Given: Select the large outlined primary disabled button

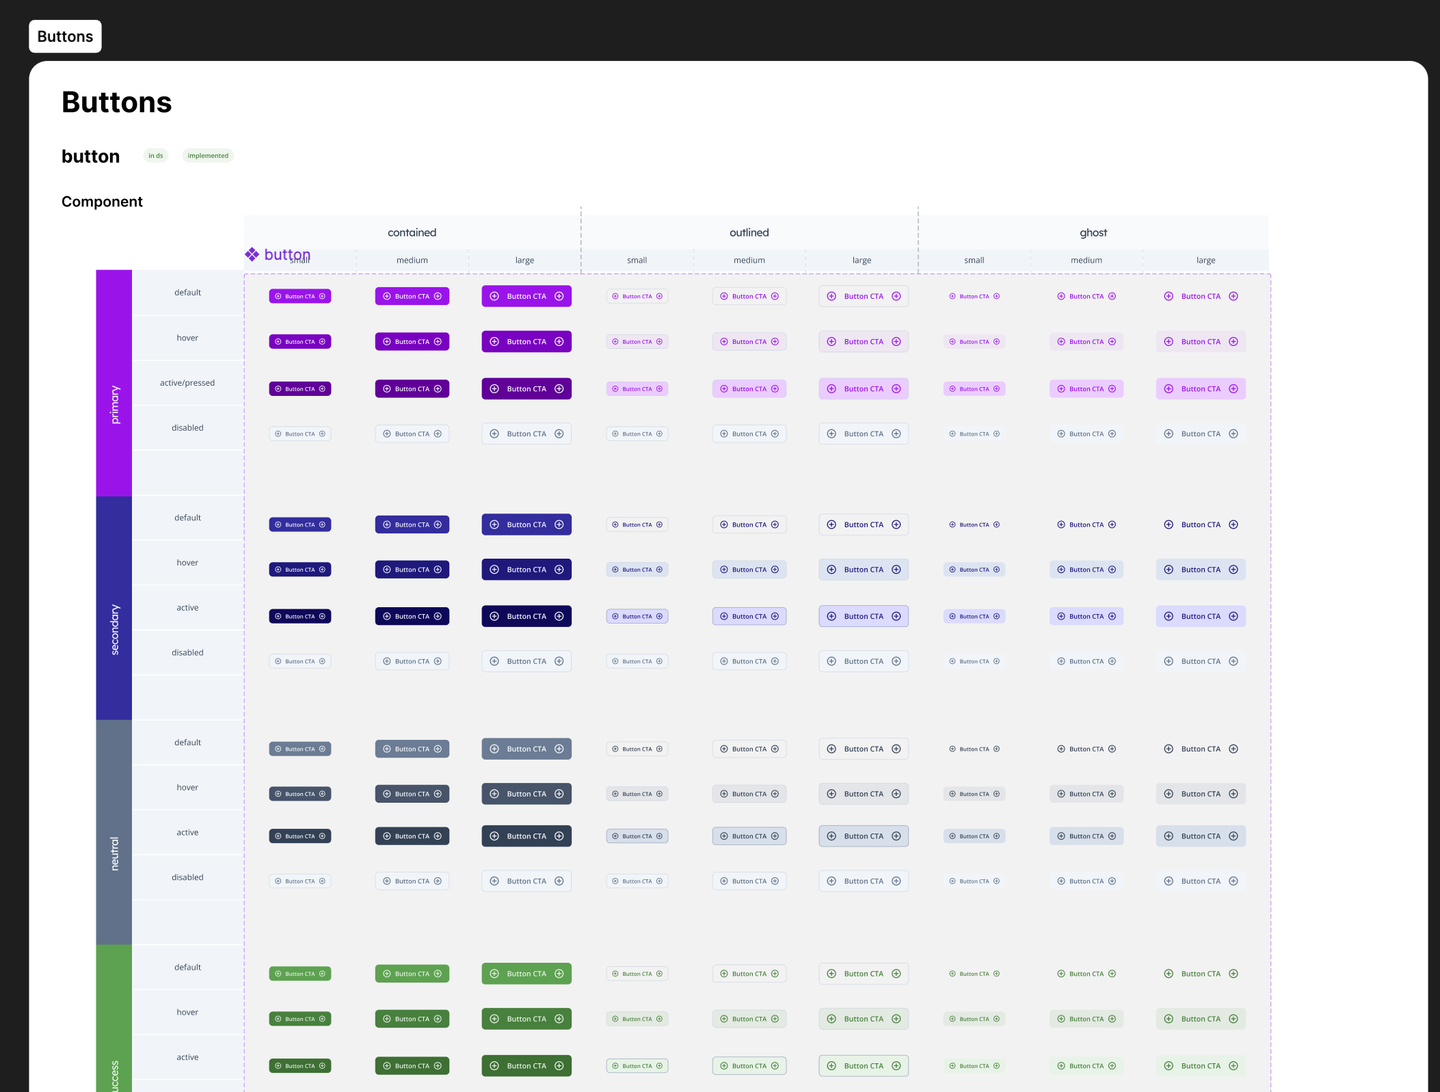Looking at the screenshot, I should (x=863, y=434).
